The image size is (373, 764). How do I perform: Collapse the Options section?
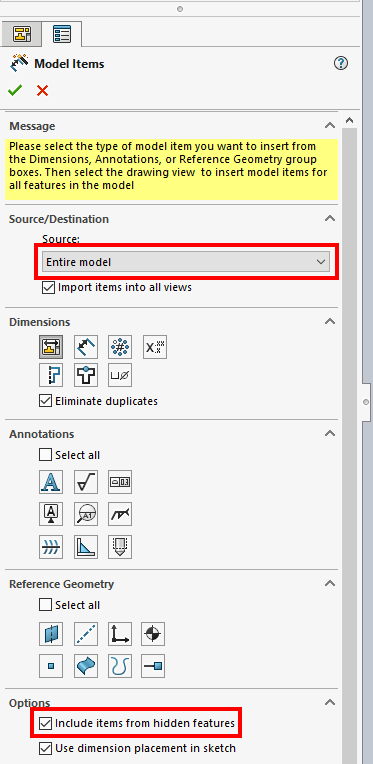pos(330,703)
